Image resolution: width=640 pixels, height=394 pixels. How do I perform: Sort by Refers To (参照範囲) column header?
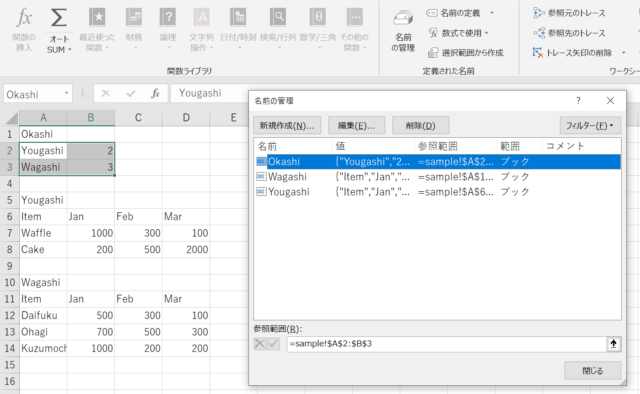click(456, 146)
